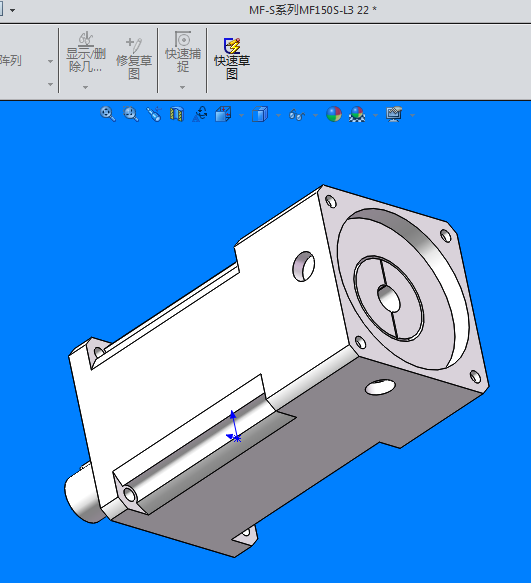Click the Dynamic Annotation Views icon
The image size is (531, 583).
click(x=200, y=114)
